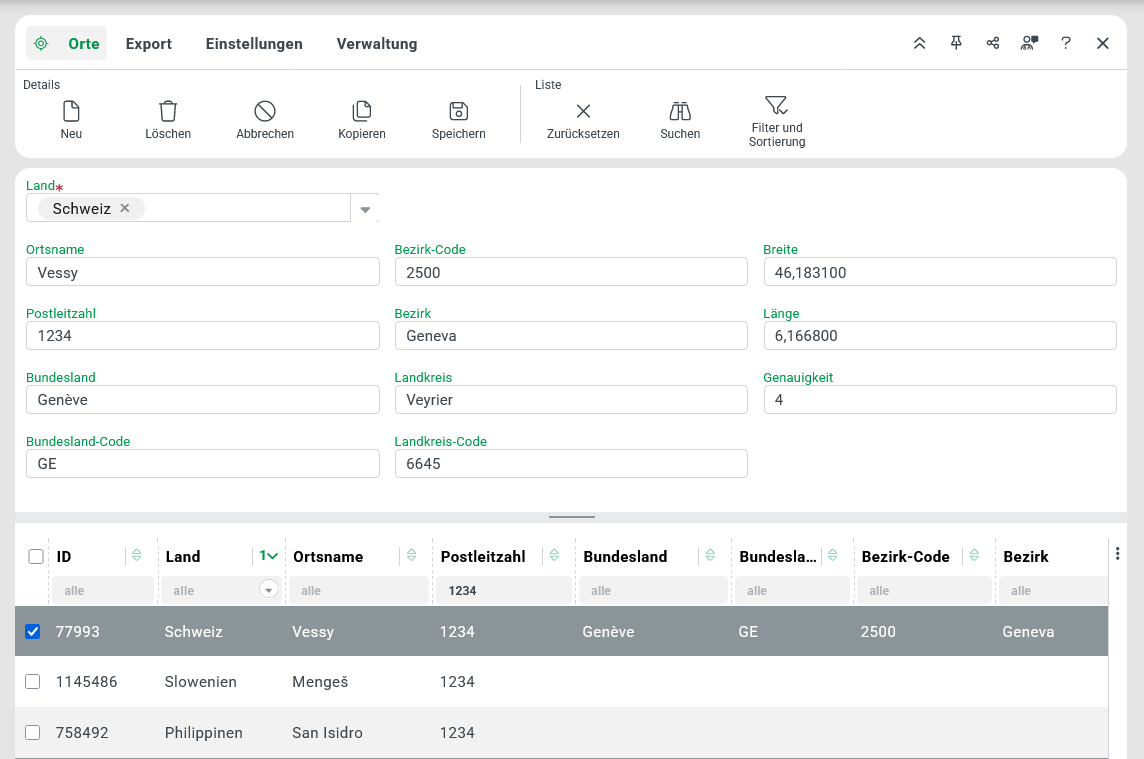Pin the window with the pin icon
The width and height of the screenshot is (1144, 759).
coord(956,43)
